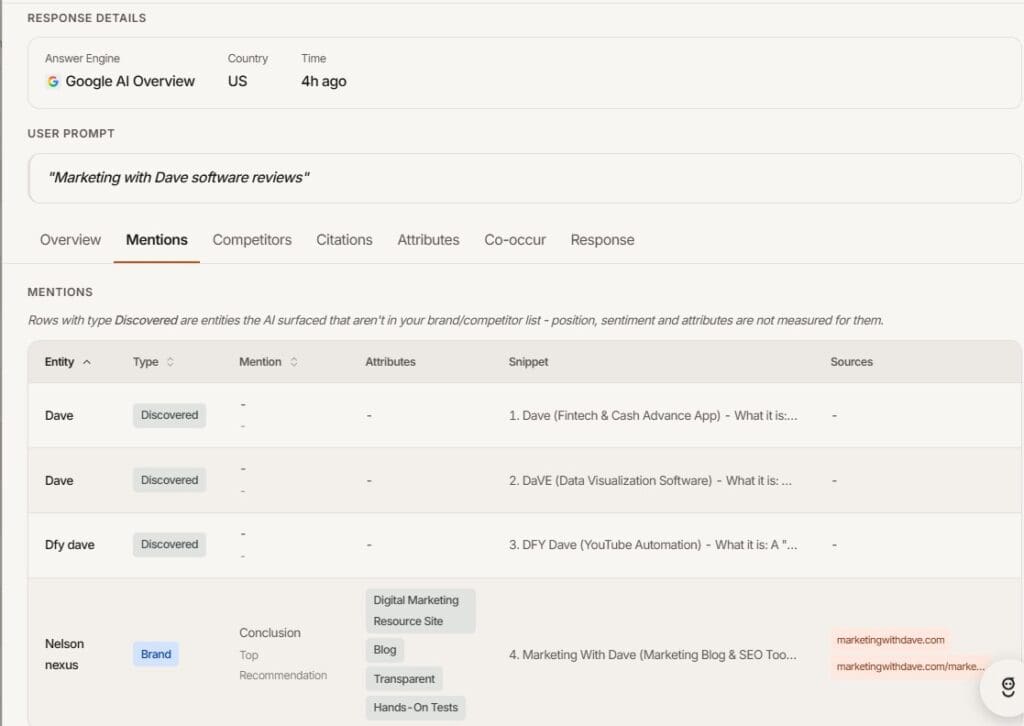Click the 4h ago time value
This screenshot has height=726, width=1024.
click(x=324, y=82)
